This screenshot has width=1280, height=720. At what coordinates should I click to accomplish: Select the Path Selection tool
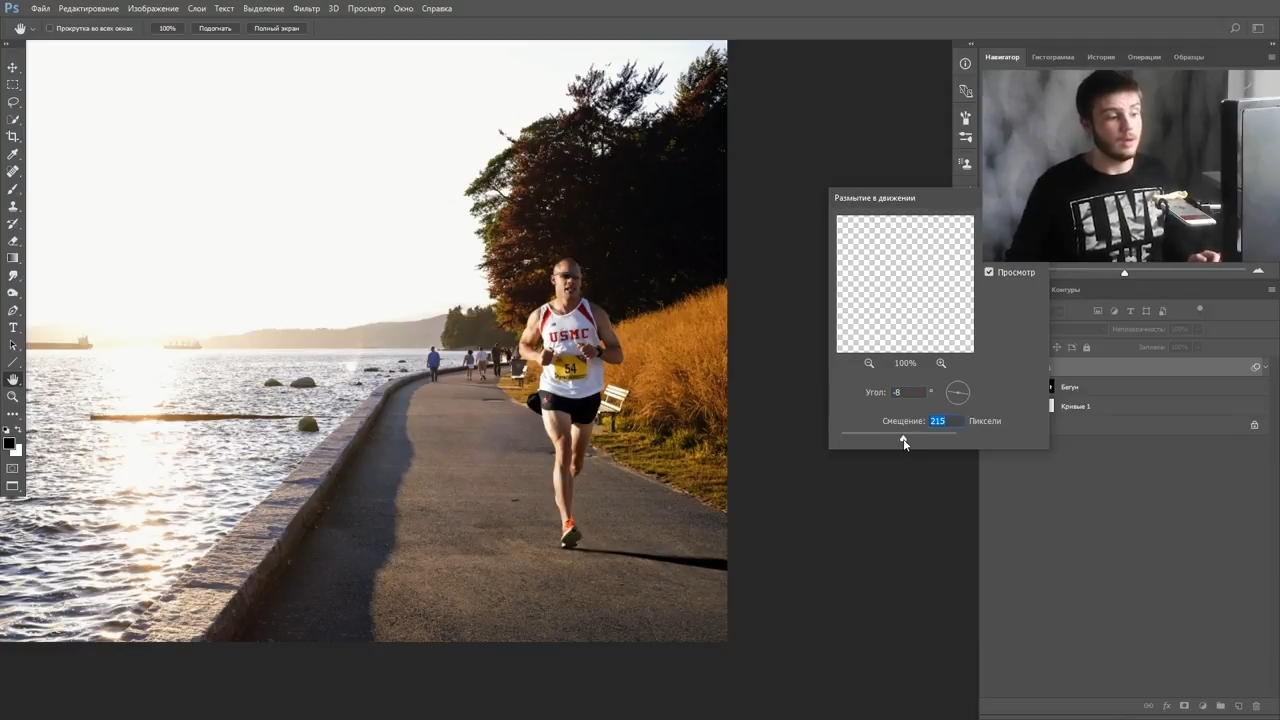coord(13,345)
